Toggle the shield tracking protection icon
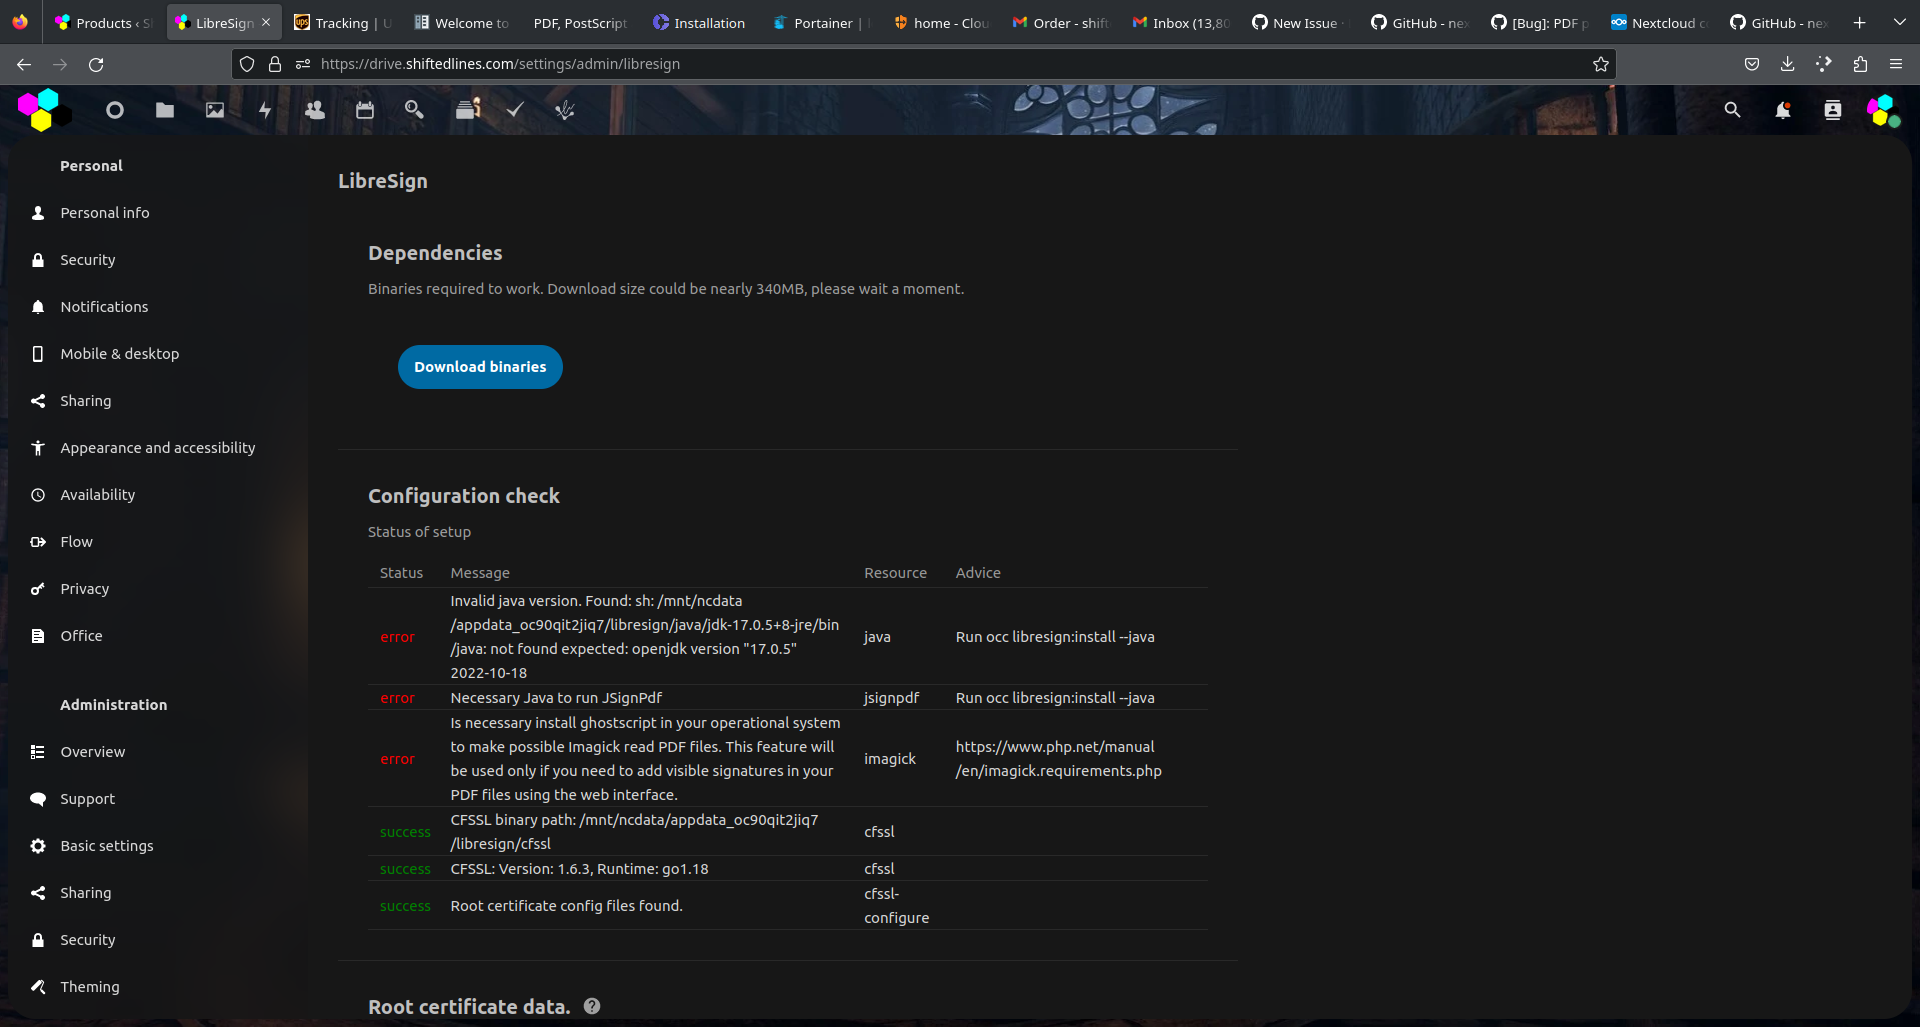The width and height of the screenshot is (1920, 1027). click(x=246, y=64)
